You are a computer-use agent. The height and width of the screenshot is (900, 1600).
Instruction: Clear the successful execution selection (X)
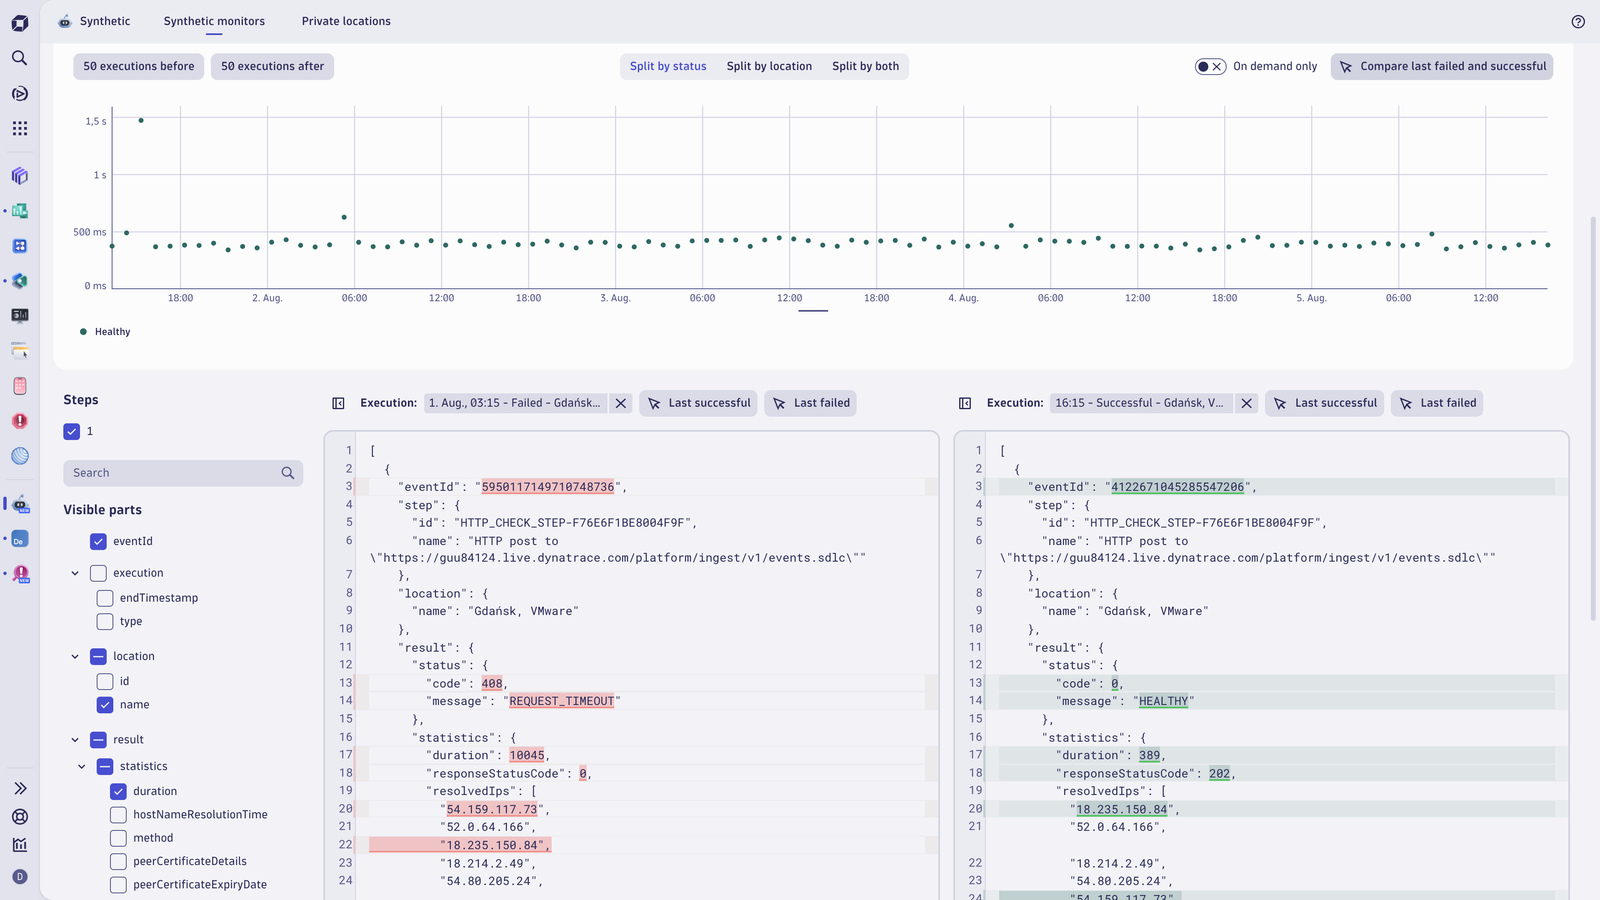tap(1247, 403)
